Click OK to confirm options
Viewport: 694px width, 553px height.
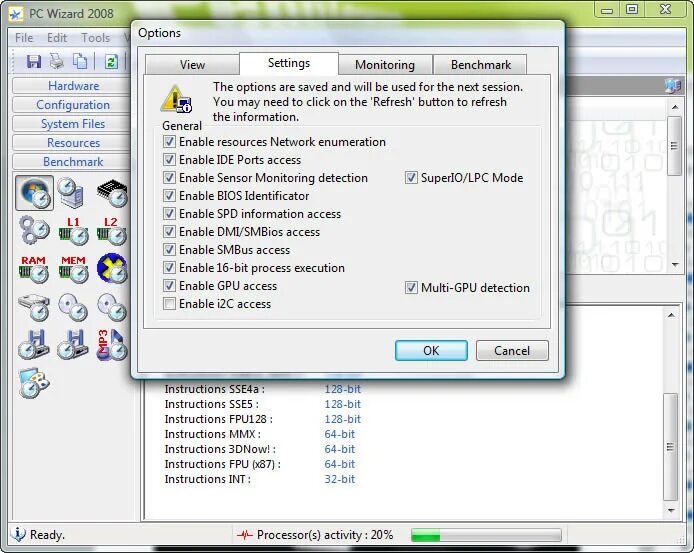(x=431, y=351)
